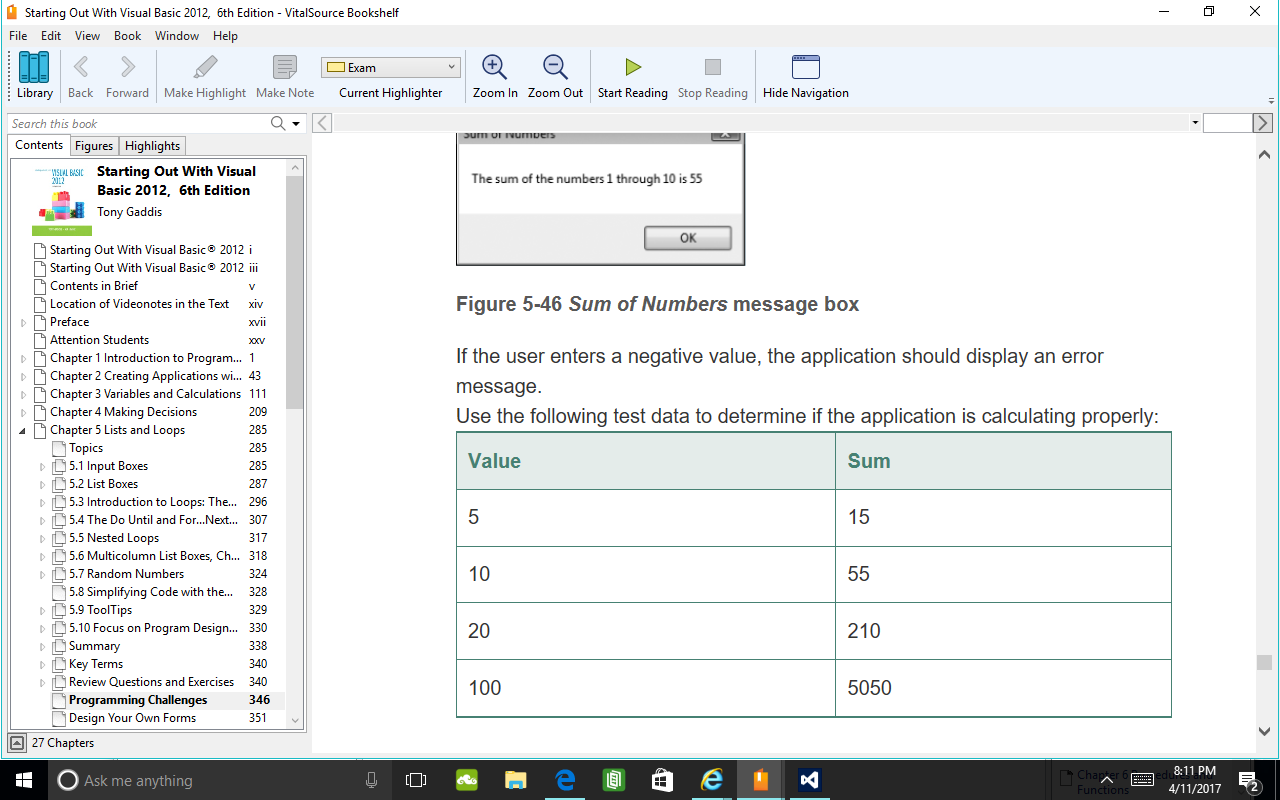Collapse the chapters panel at bottom-left

coord(17,743)
